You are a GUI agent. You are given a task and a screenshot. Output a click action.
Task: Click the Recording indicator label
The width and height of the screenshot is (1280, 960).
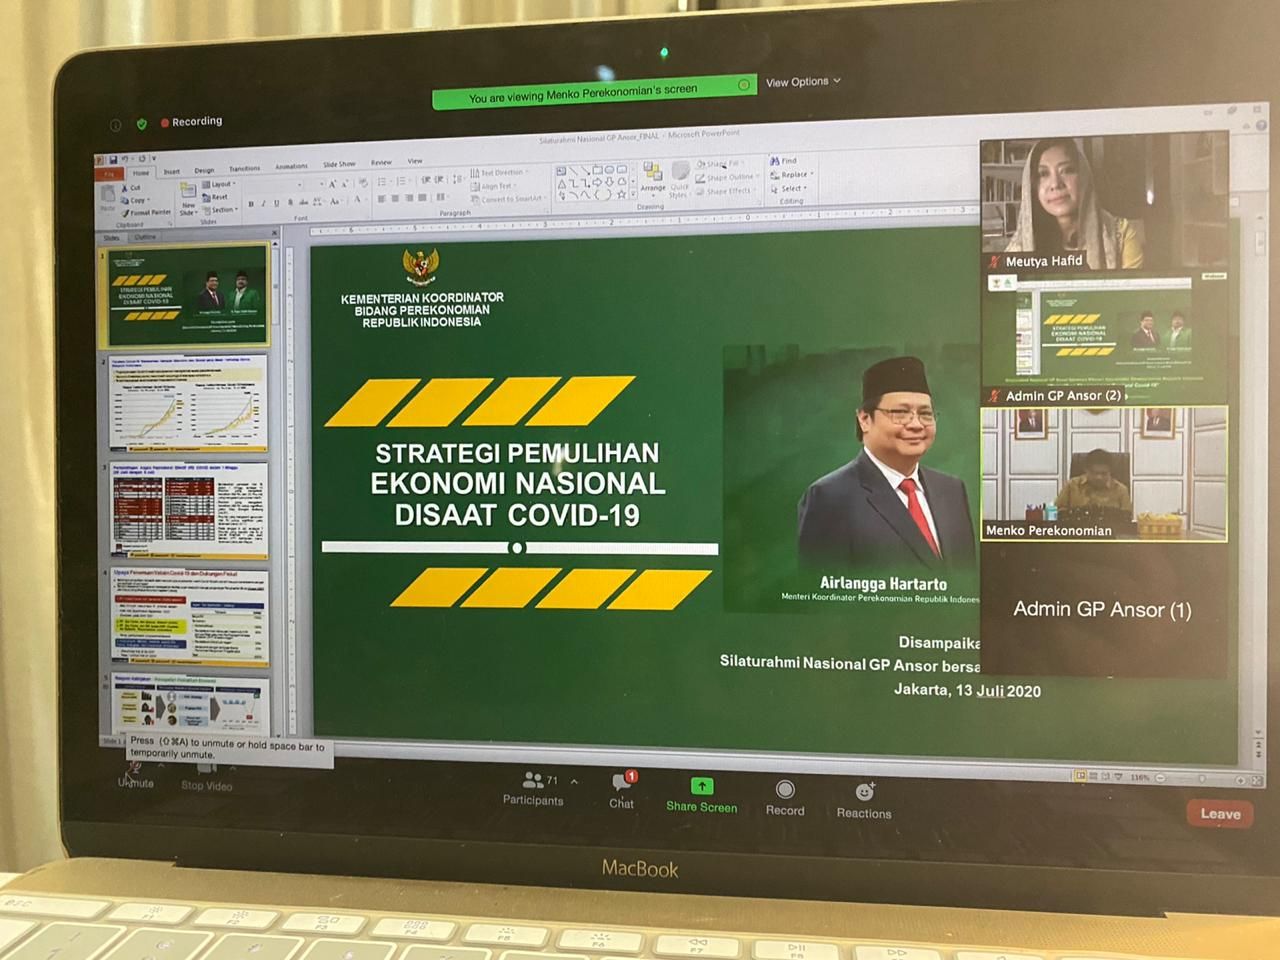pos(192,122)
